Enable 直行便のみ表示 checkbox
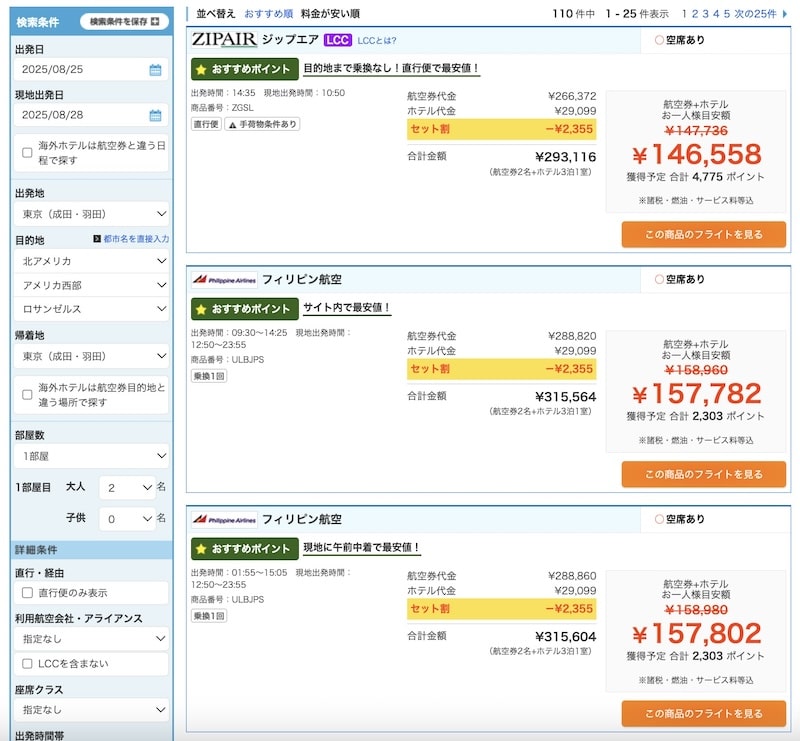This screenshot has width=800, height=741. pyautogui.click(x=28, y=592)
